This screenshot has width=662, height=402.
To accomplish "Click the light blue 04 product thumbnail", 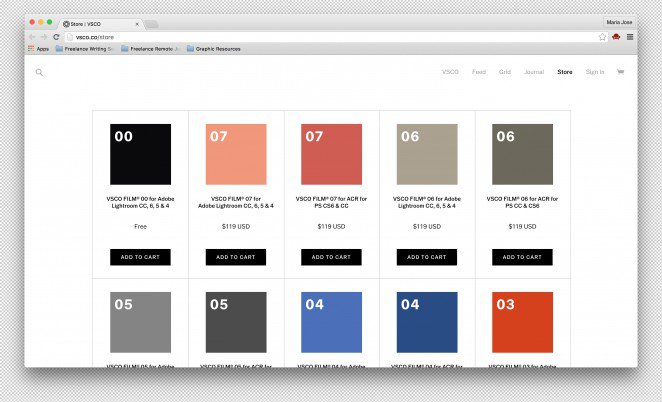I will click(331, 322).
